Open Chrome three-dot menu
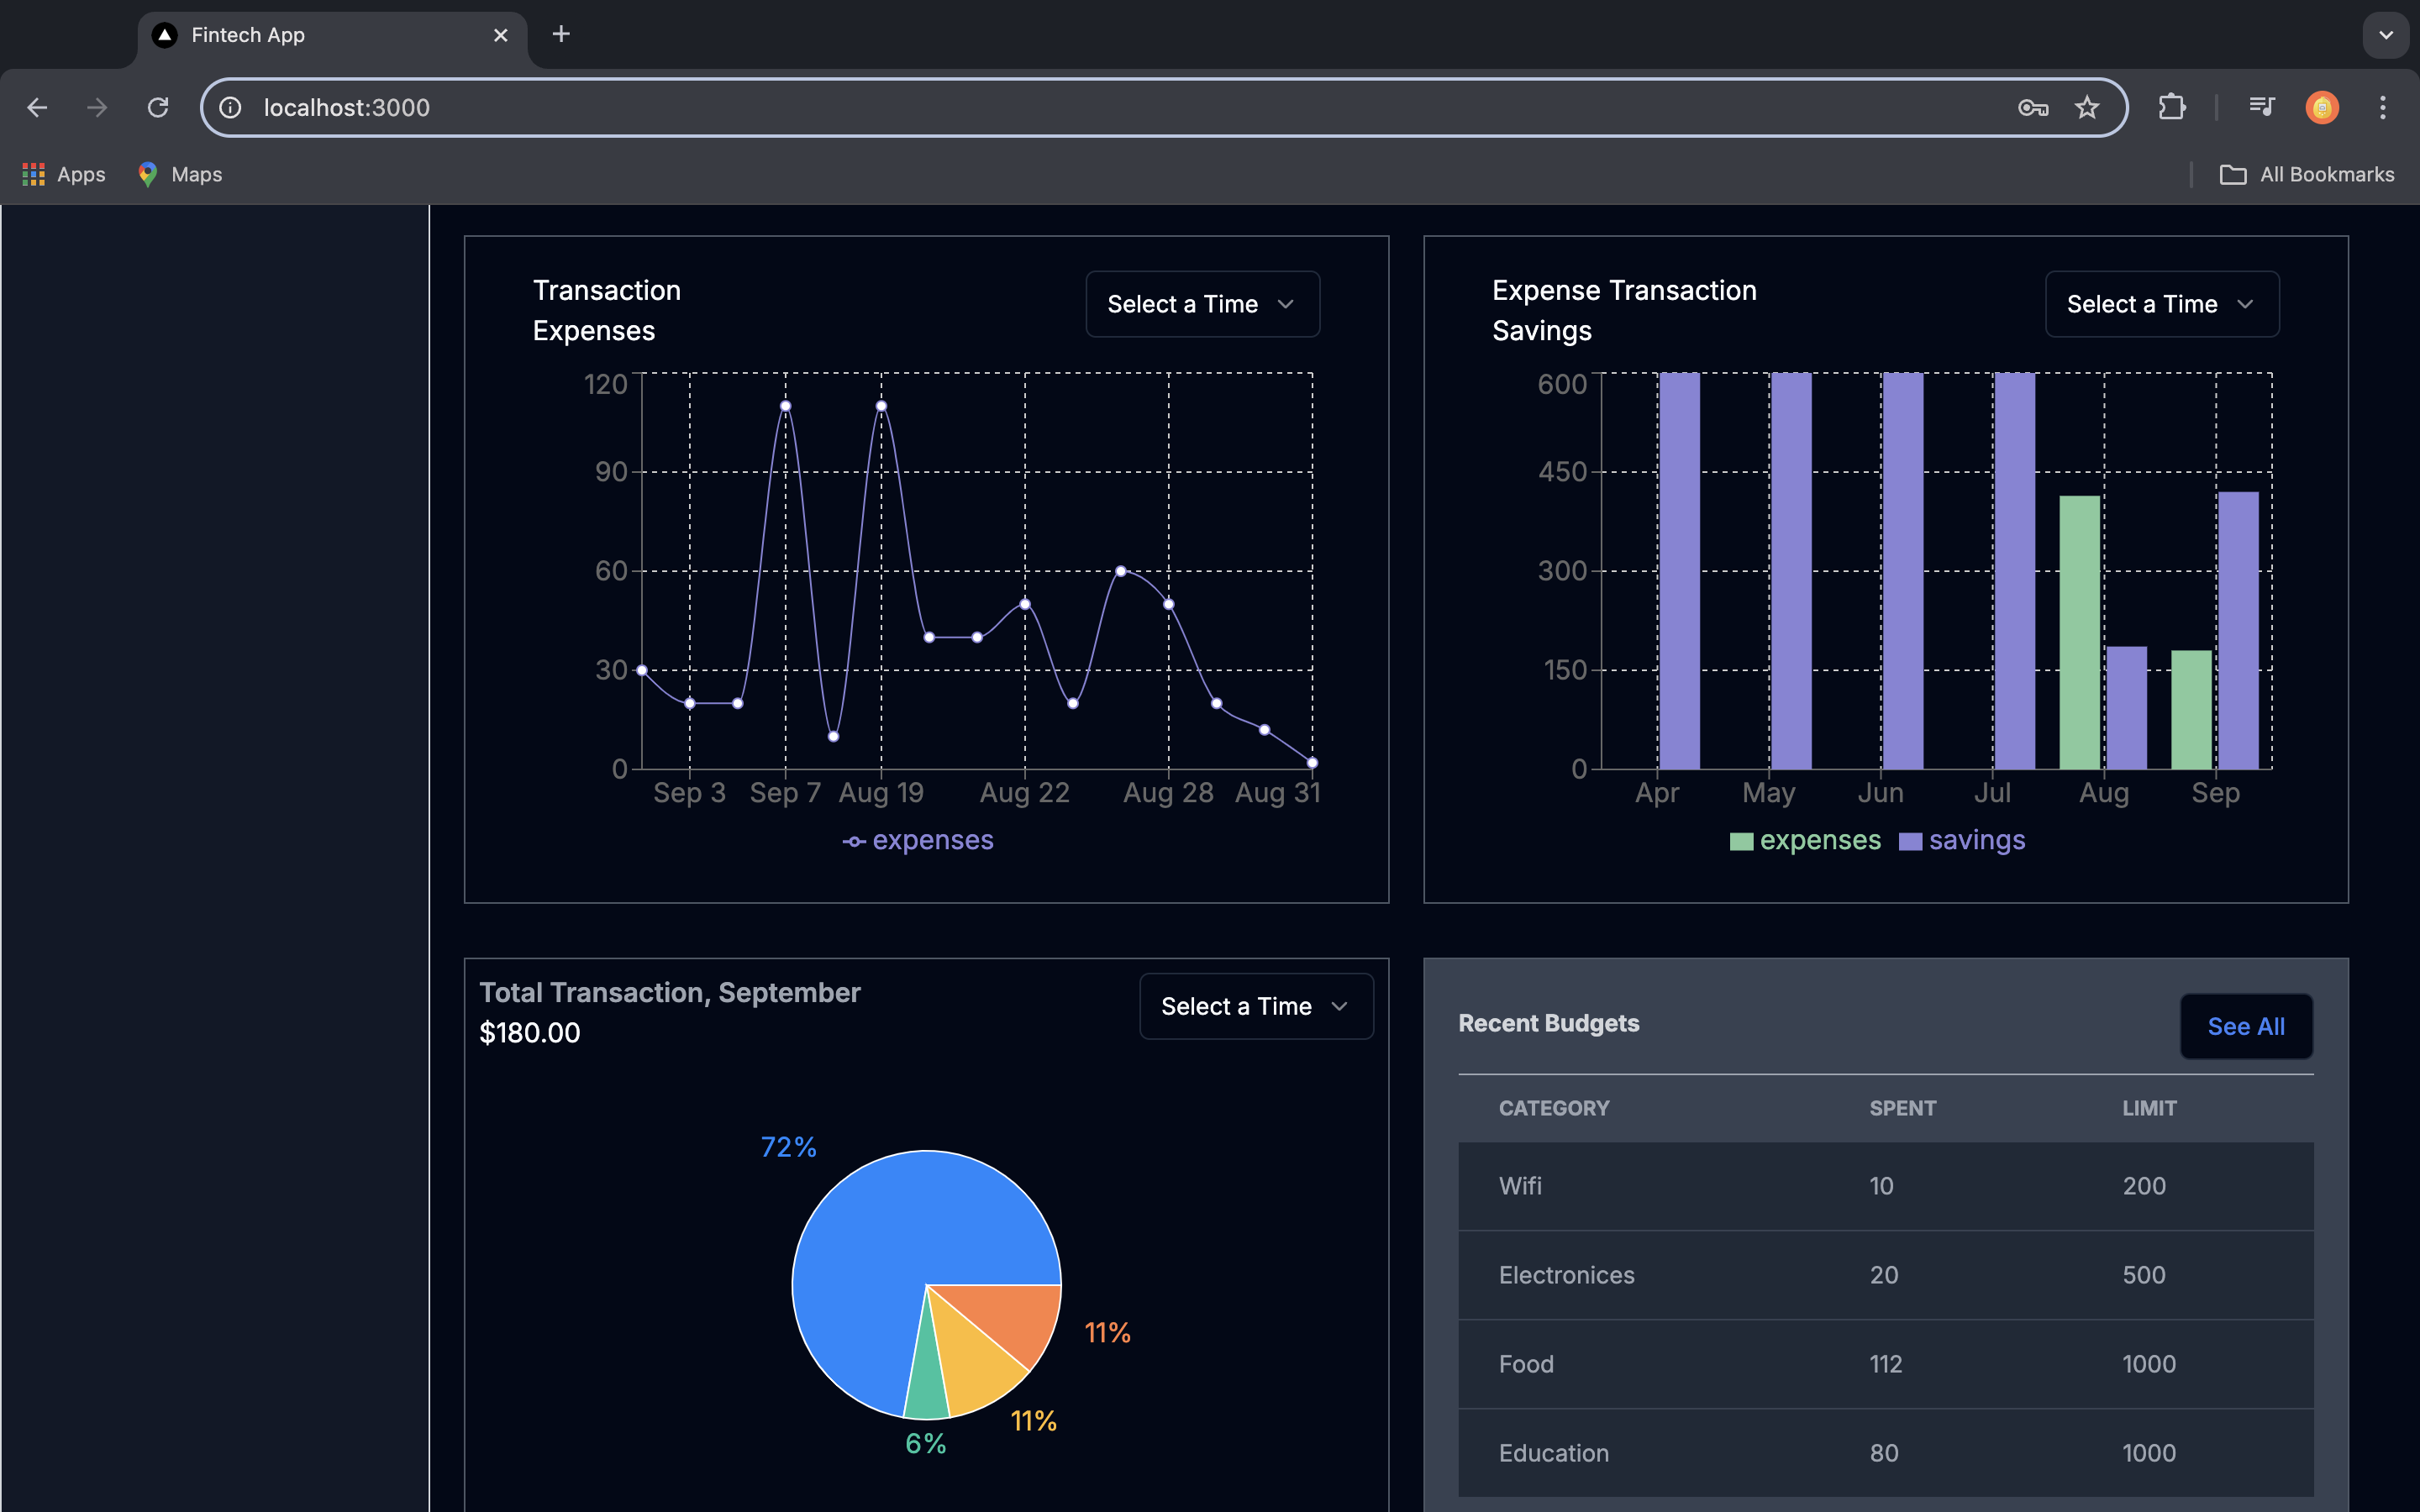The height and width of the screenshot is (1512, 2420). coord(2382,107)
